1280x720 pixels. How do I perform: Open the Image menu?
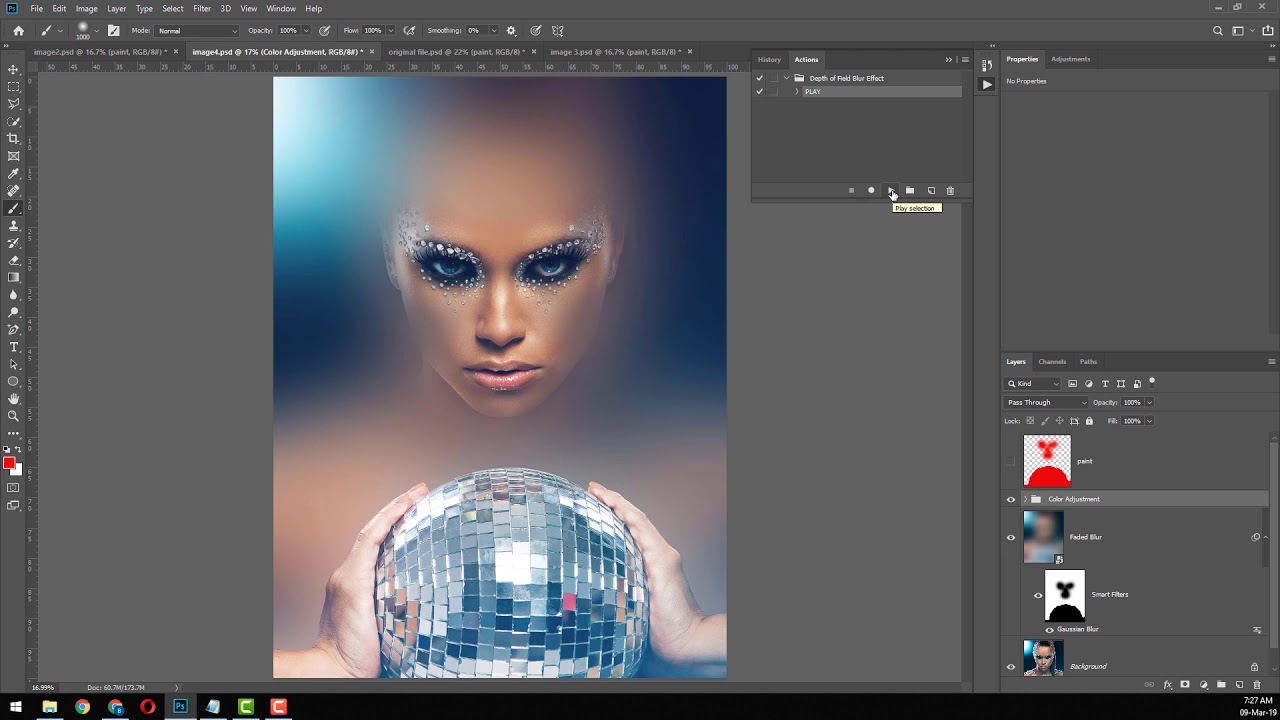click(87, 8)
